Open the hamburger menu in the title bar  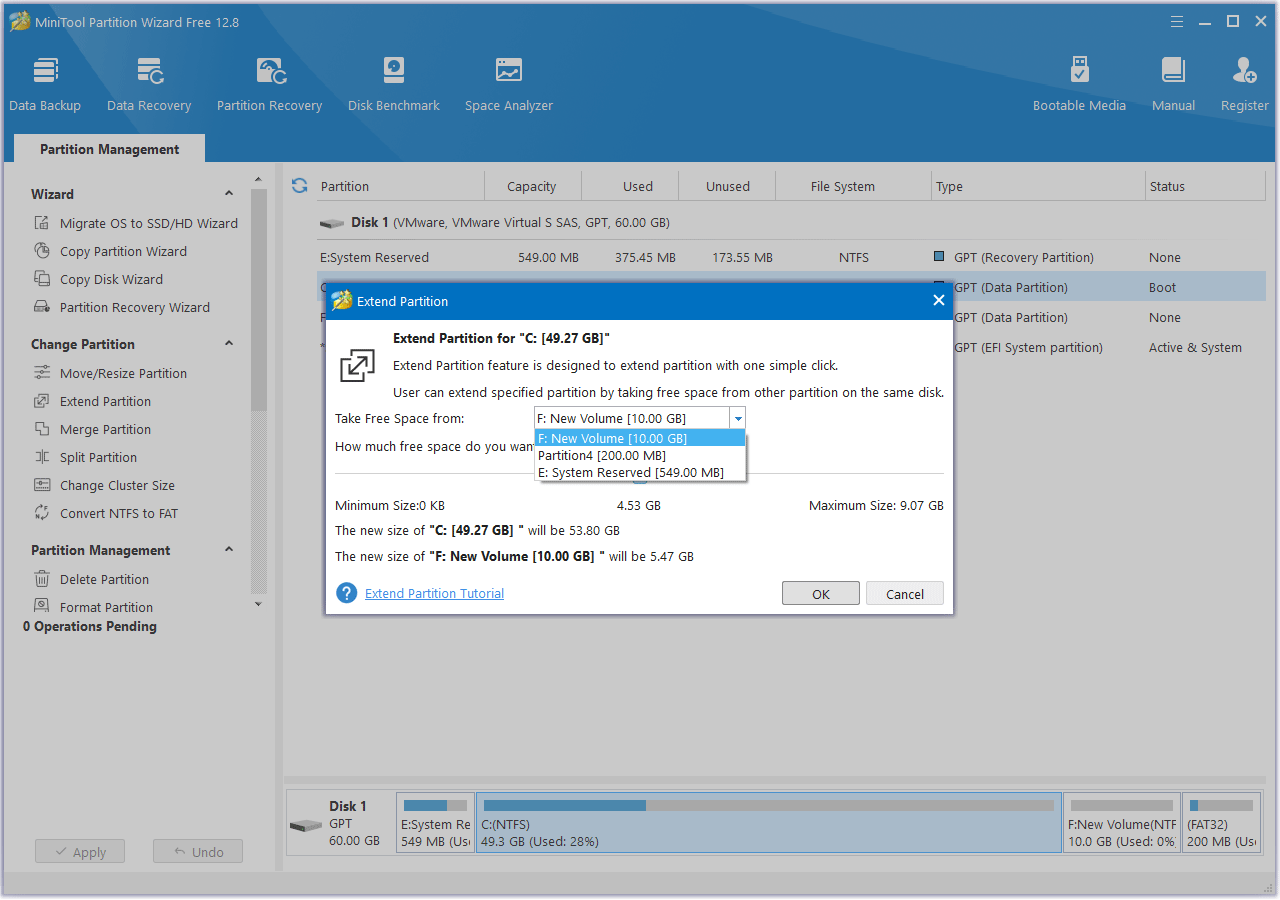[x=1176, y=20]
